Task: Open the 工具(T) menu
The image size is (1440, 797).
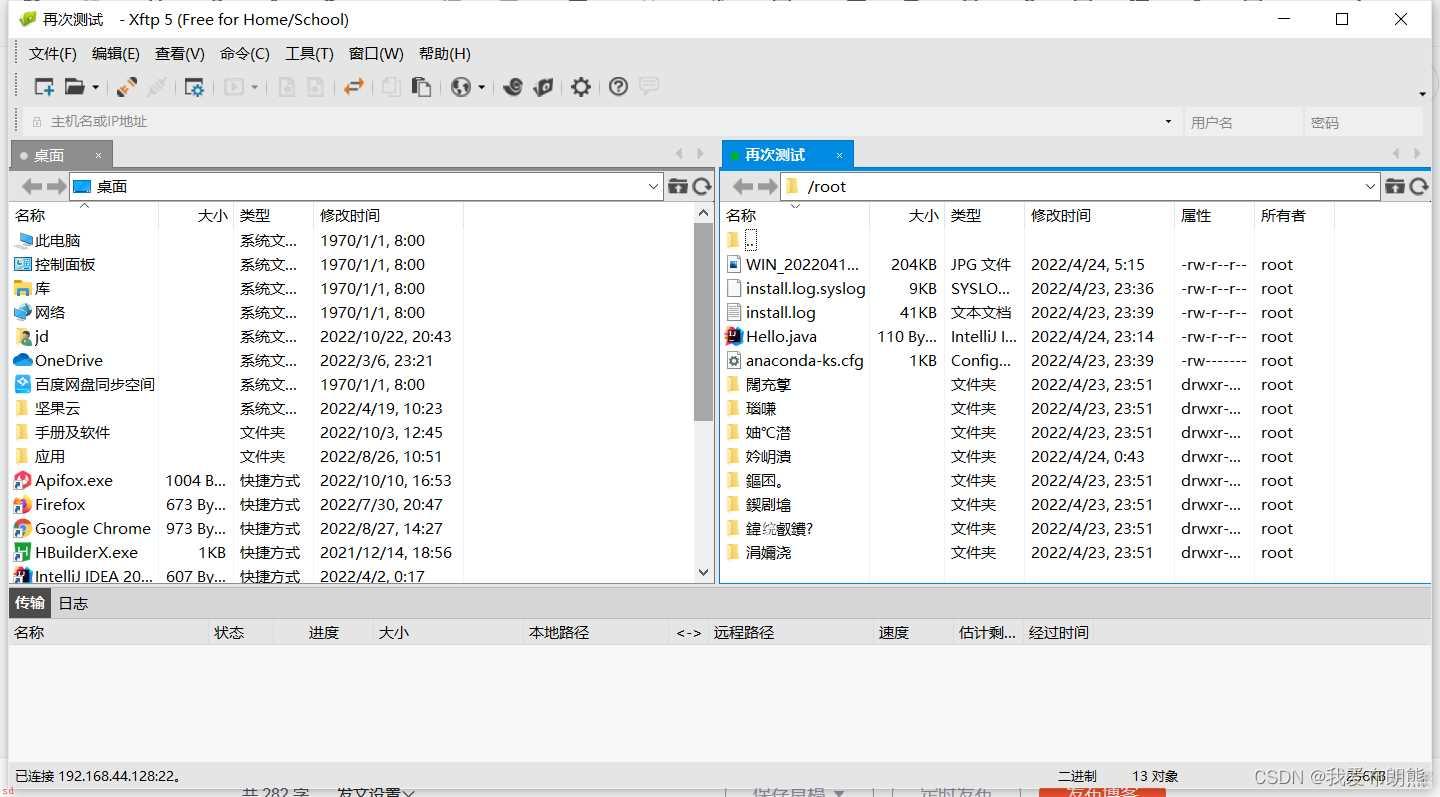Action: point(309,54)
